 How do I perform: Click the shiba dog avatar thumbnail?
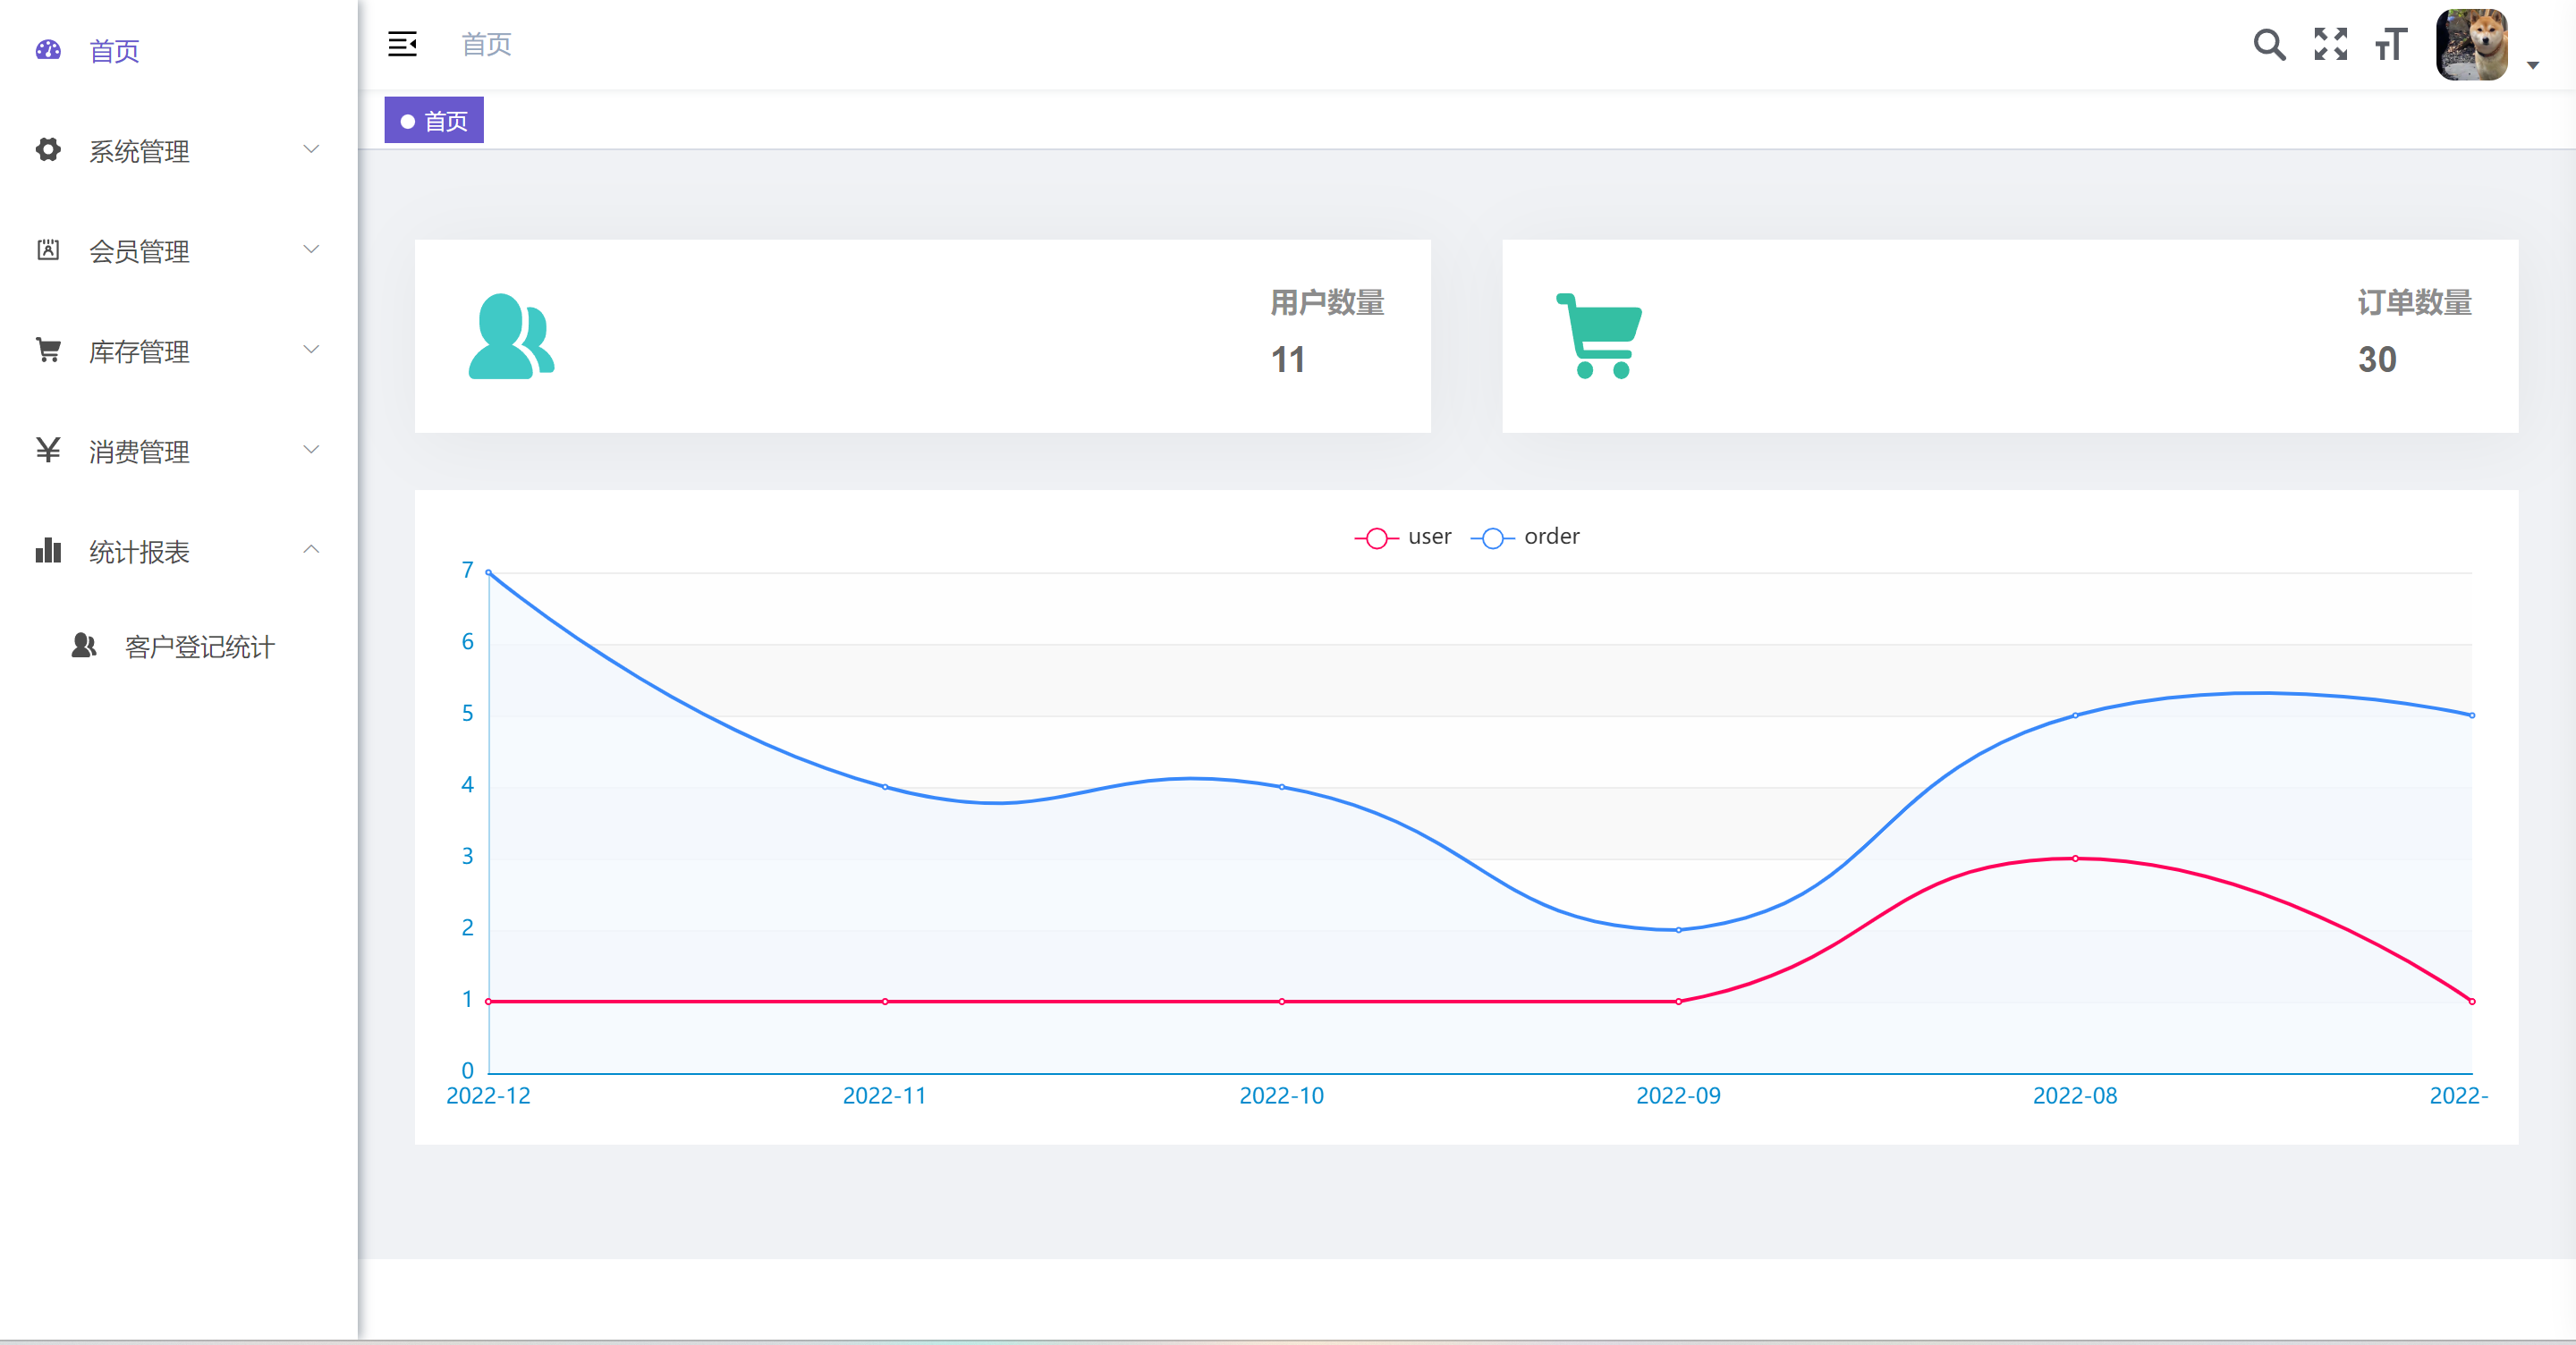pyautogui.click(x=2472, y=45)
